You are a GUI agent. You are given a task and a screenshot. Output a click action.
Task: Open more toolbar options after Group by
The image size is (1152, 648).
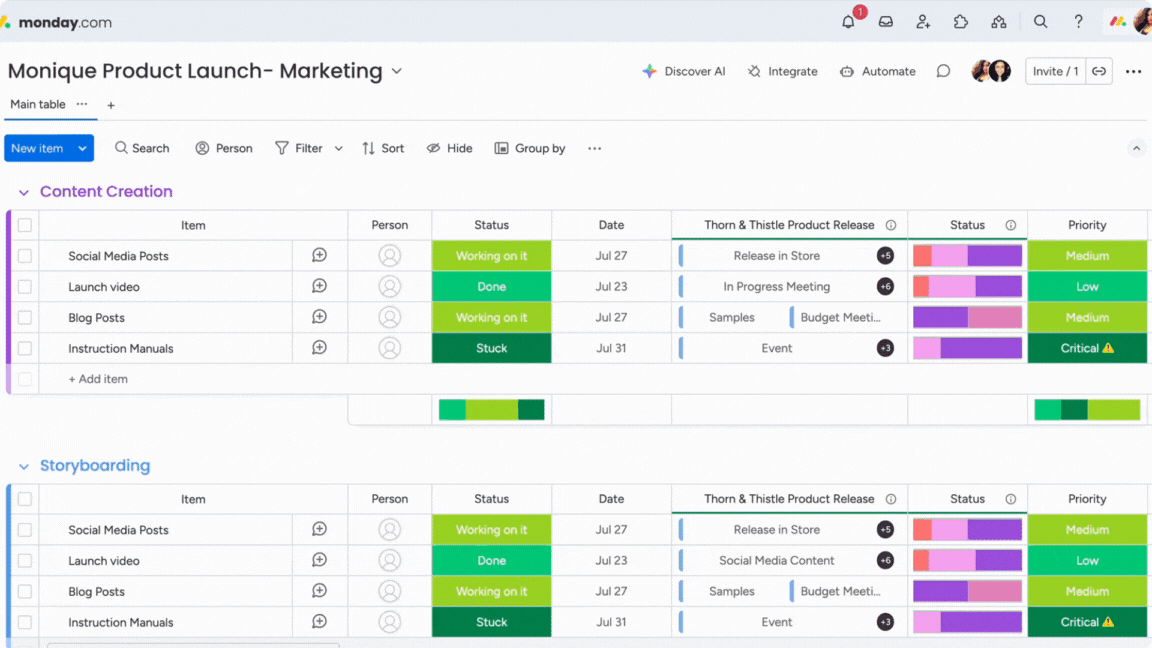point(594,148)
